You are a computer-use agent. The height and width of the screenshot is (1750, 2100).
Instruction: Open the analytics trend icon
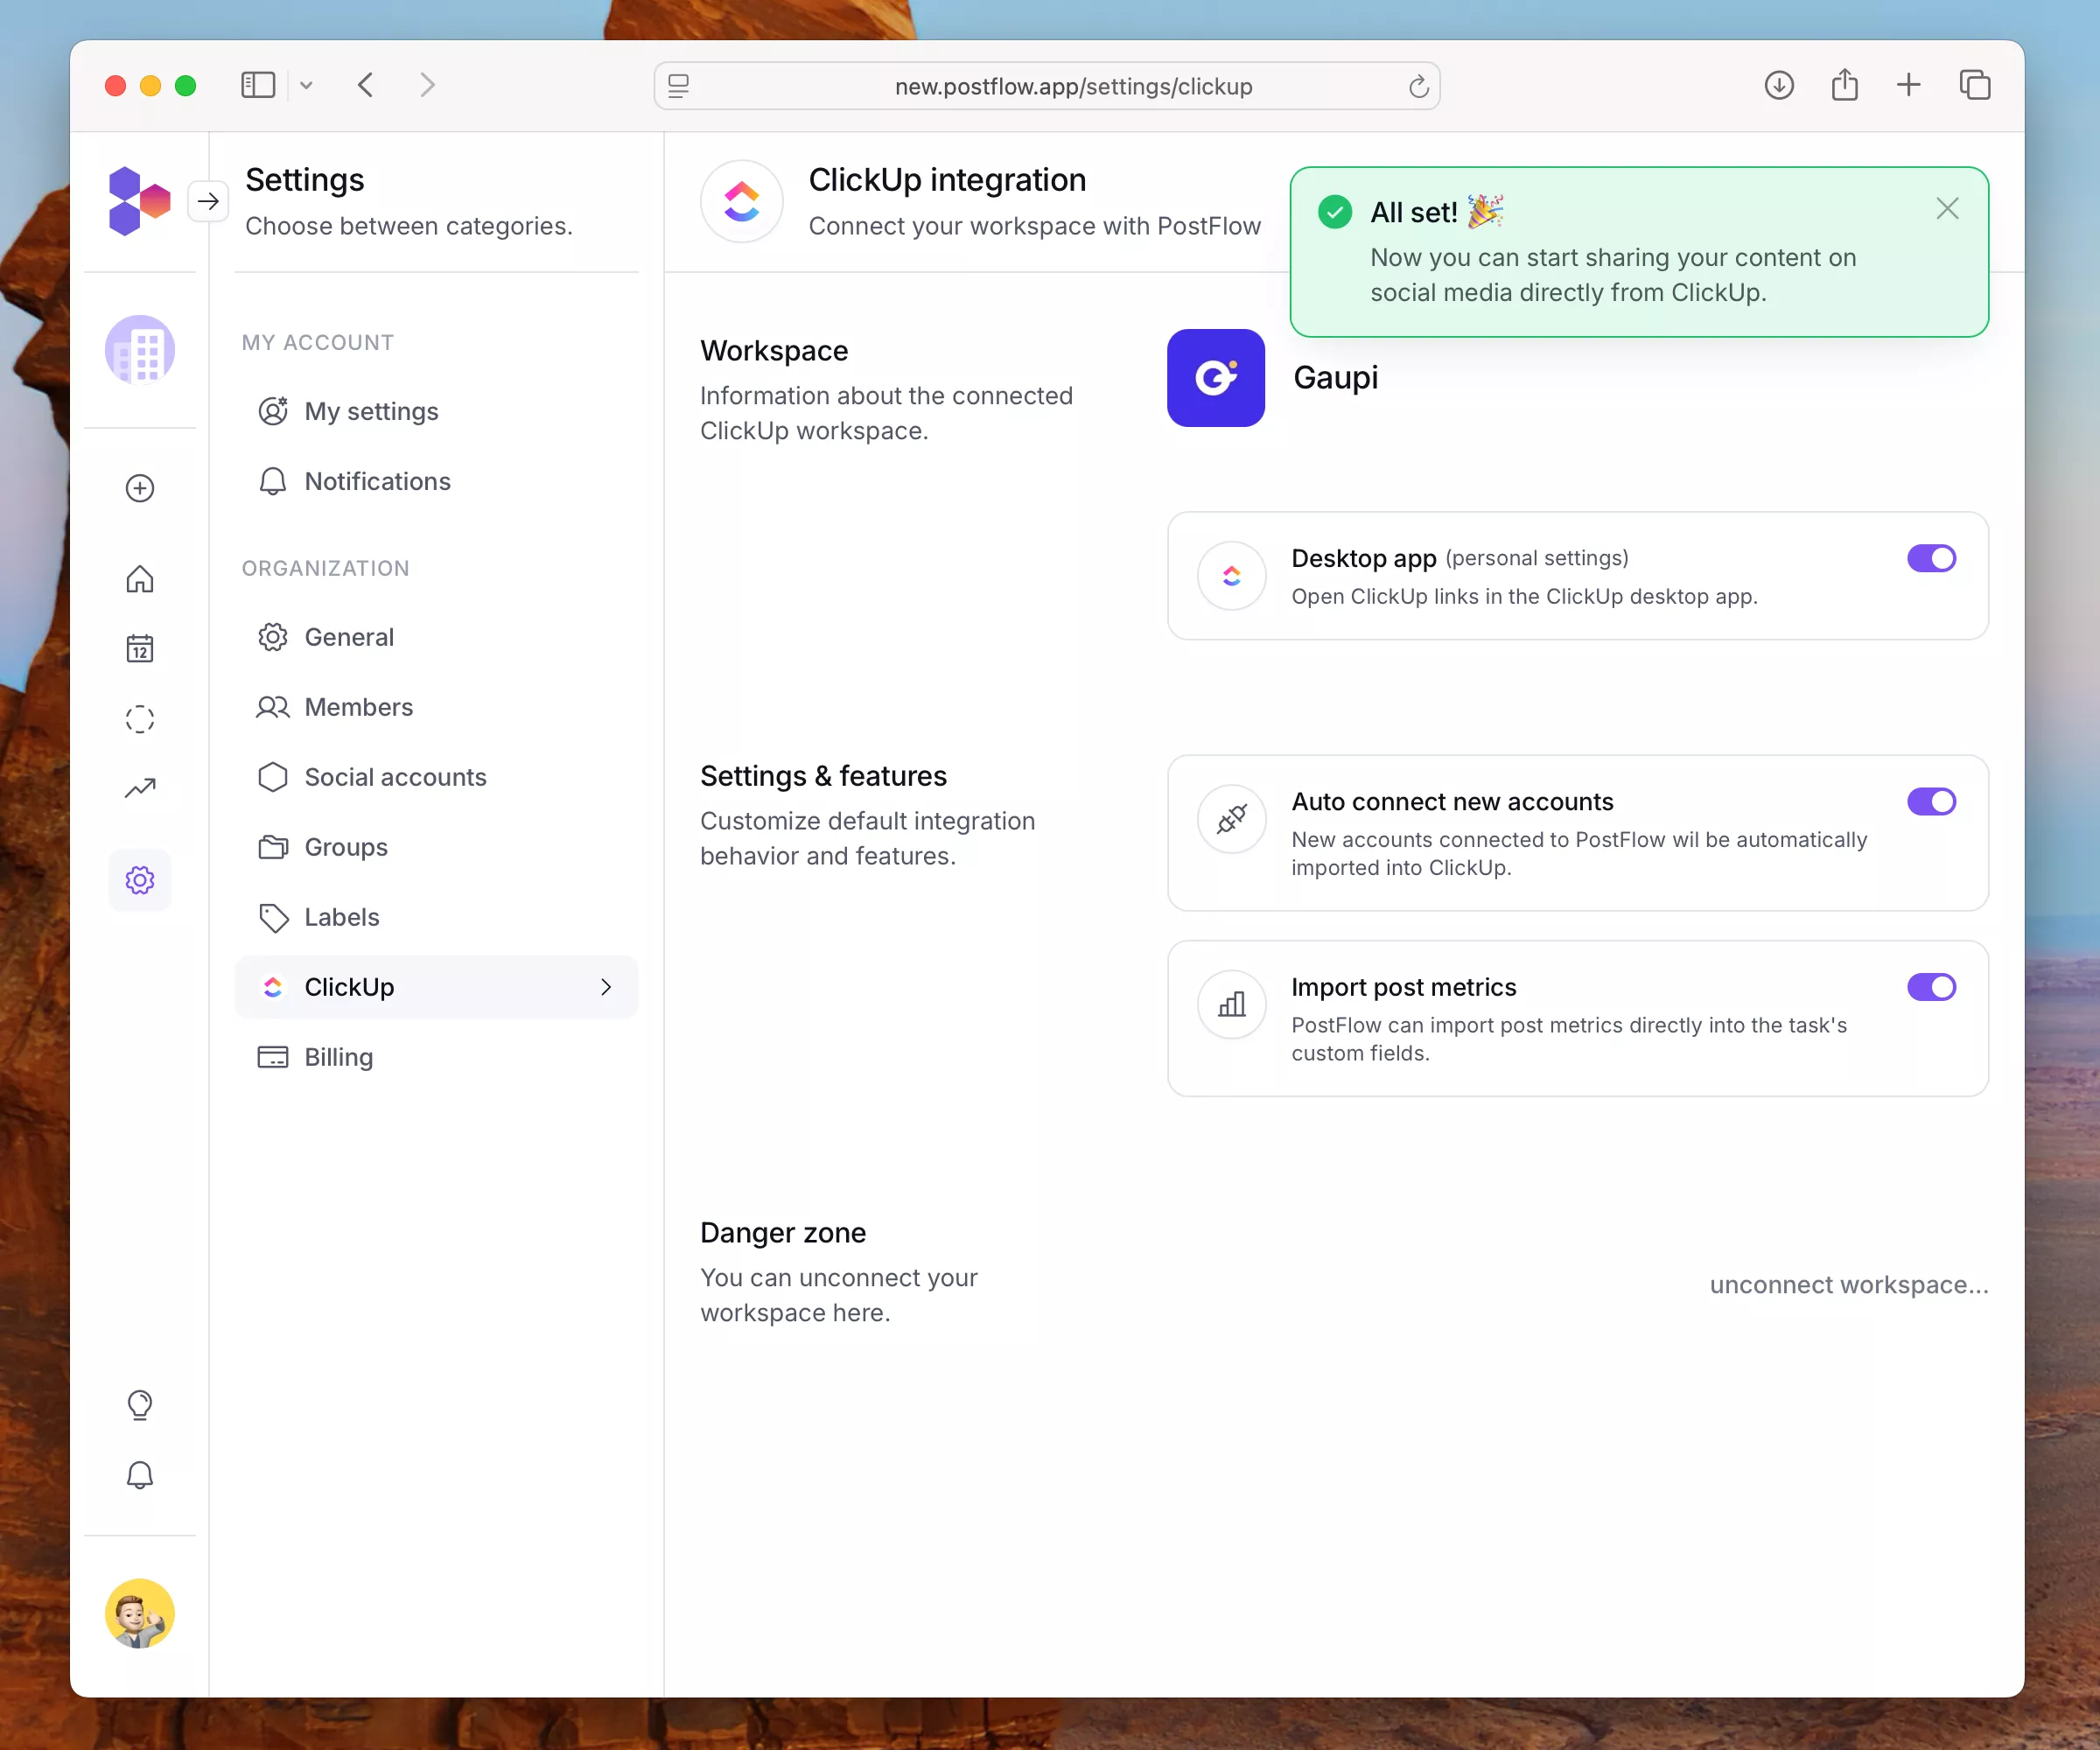pos(140,789)
